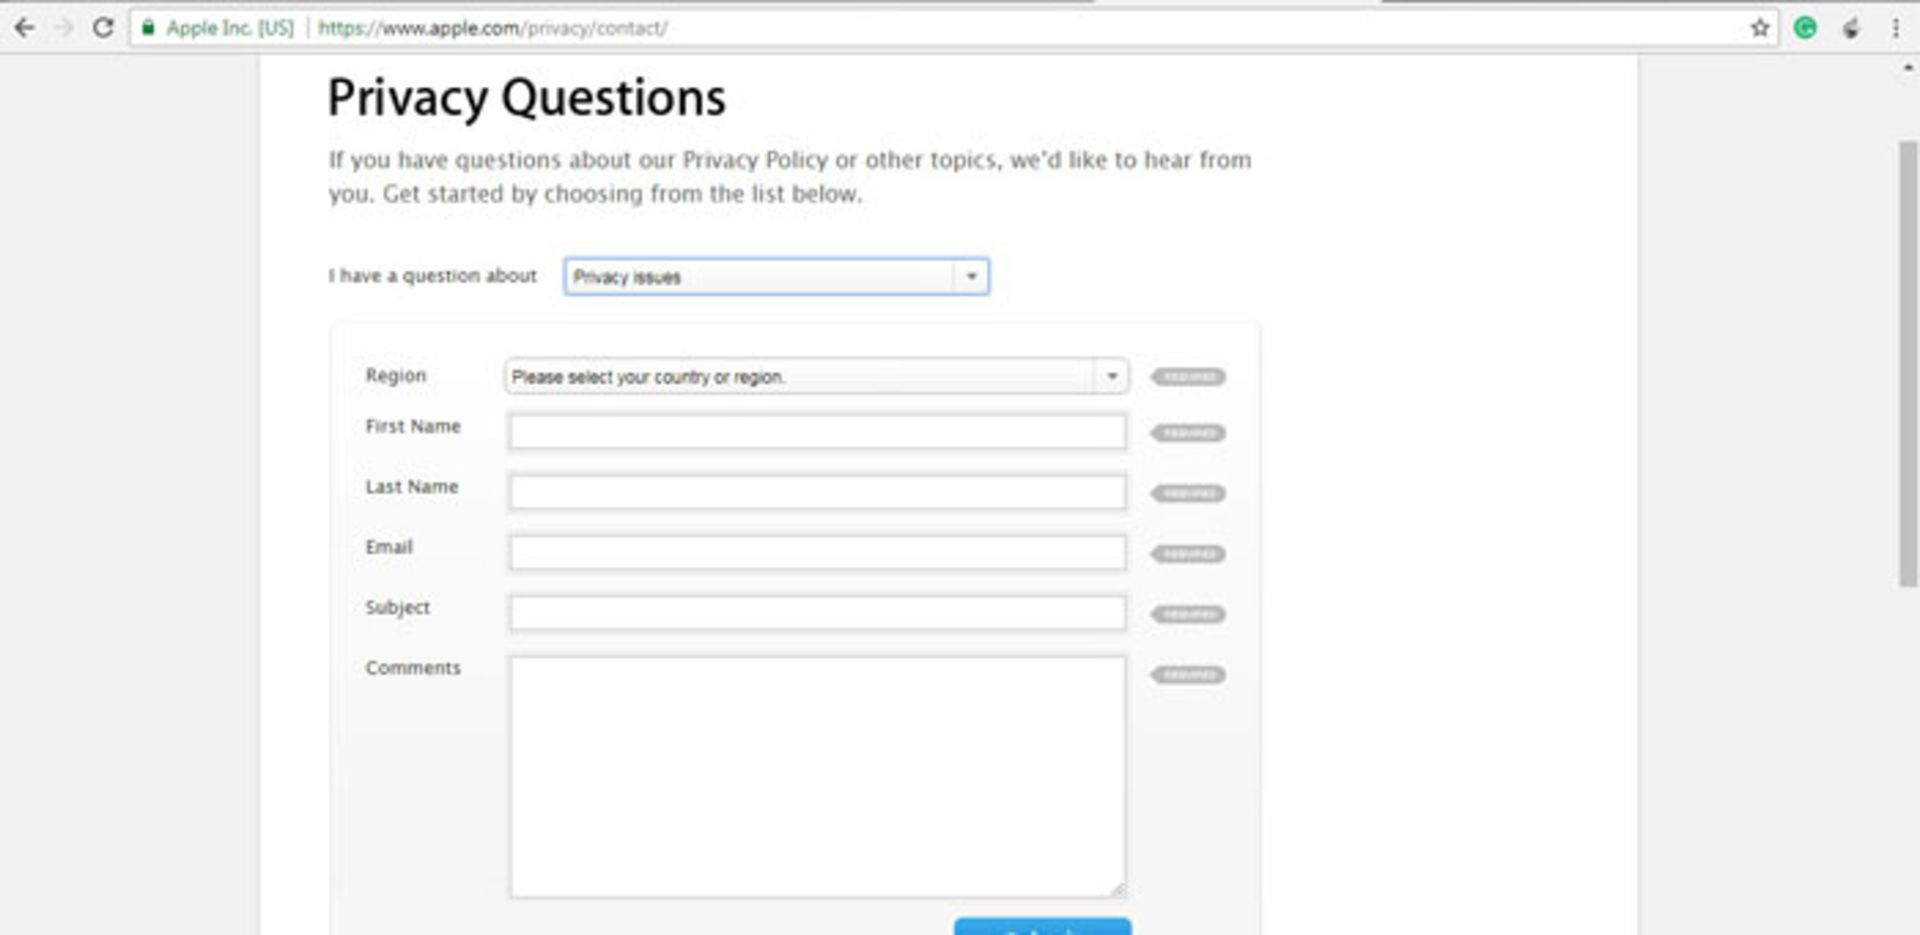Open the Chrome three-dot menu
Screen dimensions: 1920x935
click(1896, 28)
